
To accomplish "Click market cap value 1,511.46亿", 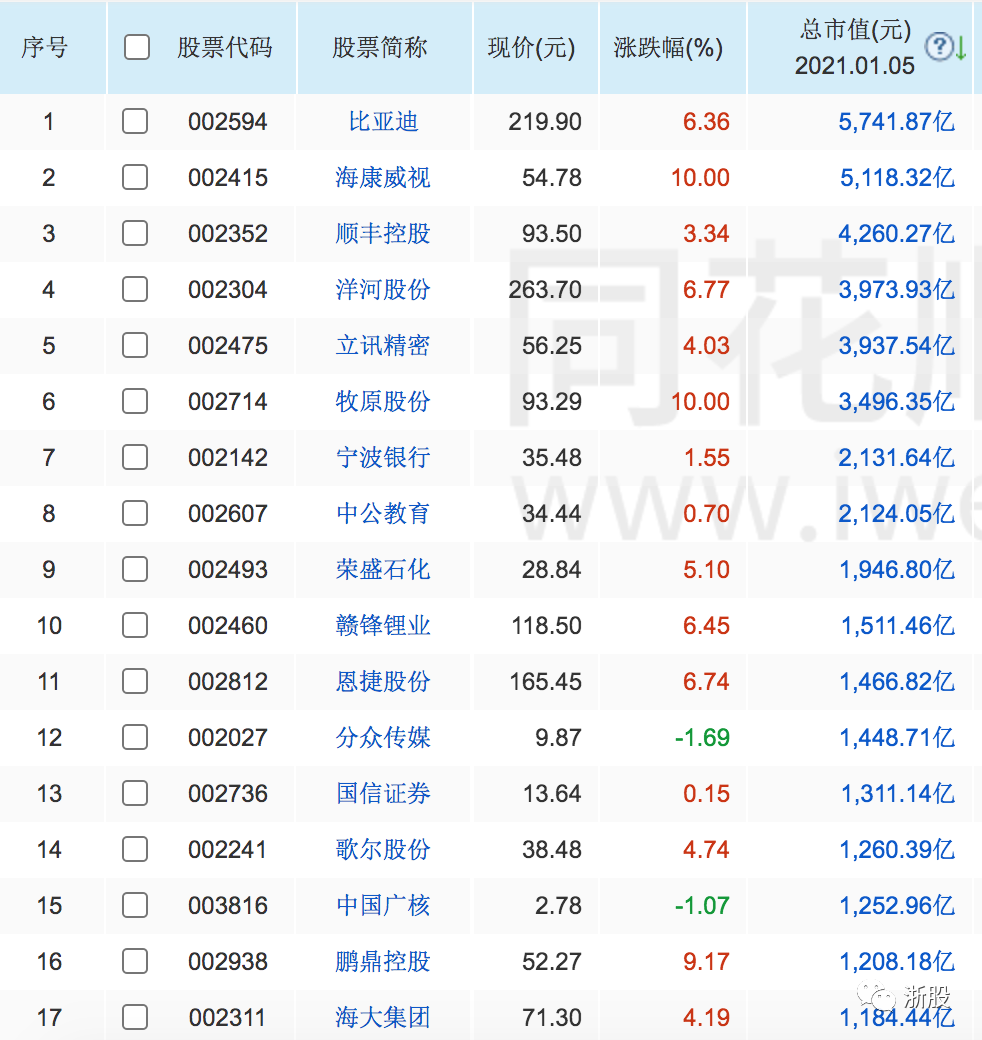I will (x=898, y=625).
